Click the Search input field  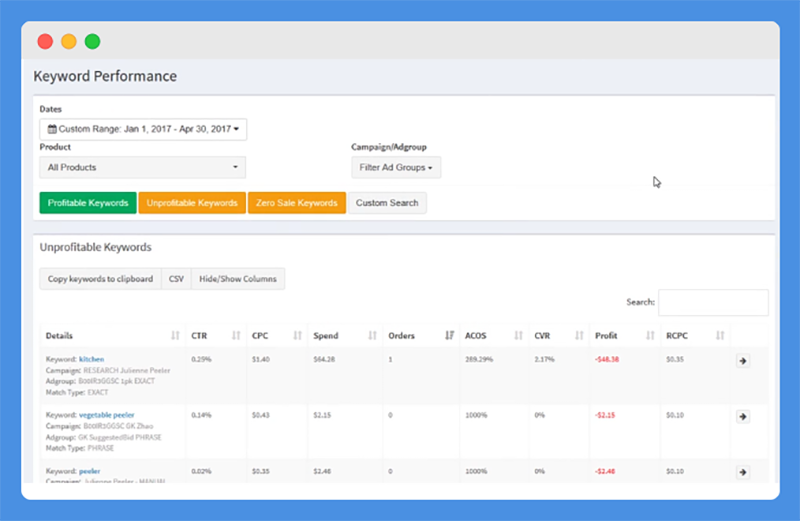click(x=713, y=302)
